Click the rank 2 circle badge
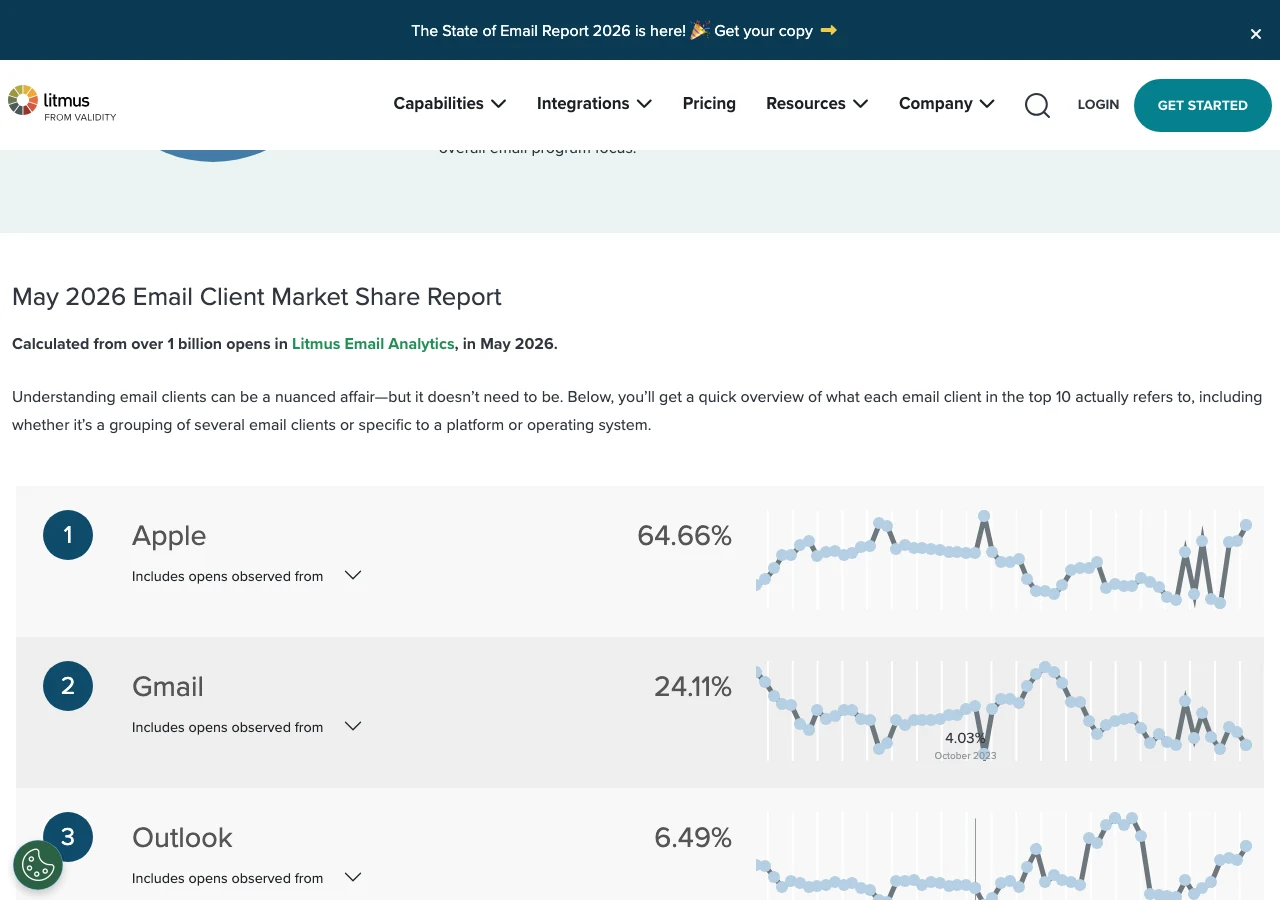The width and height of the screenshot is (1280, 900). tap(68, 686)
